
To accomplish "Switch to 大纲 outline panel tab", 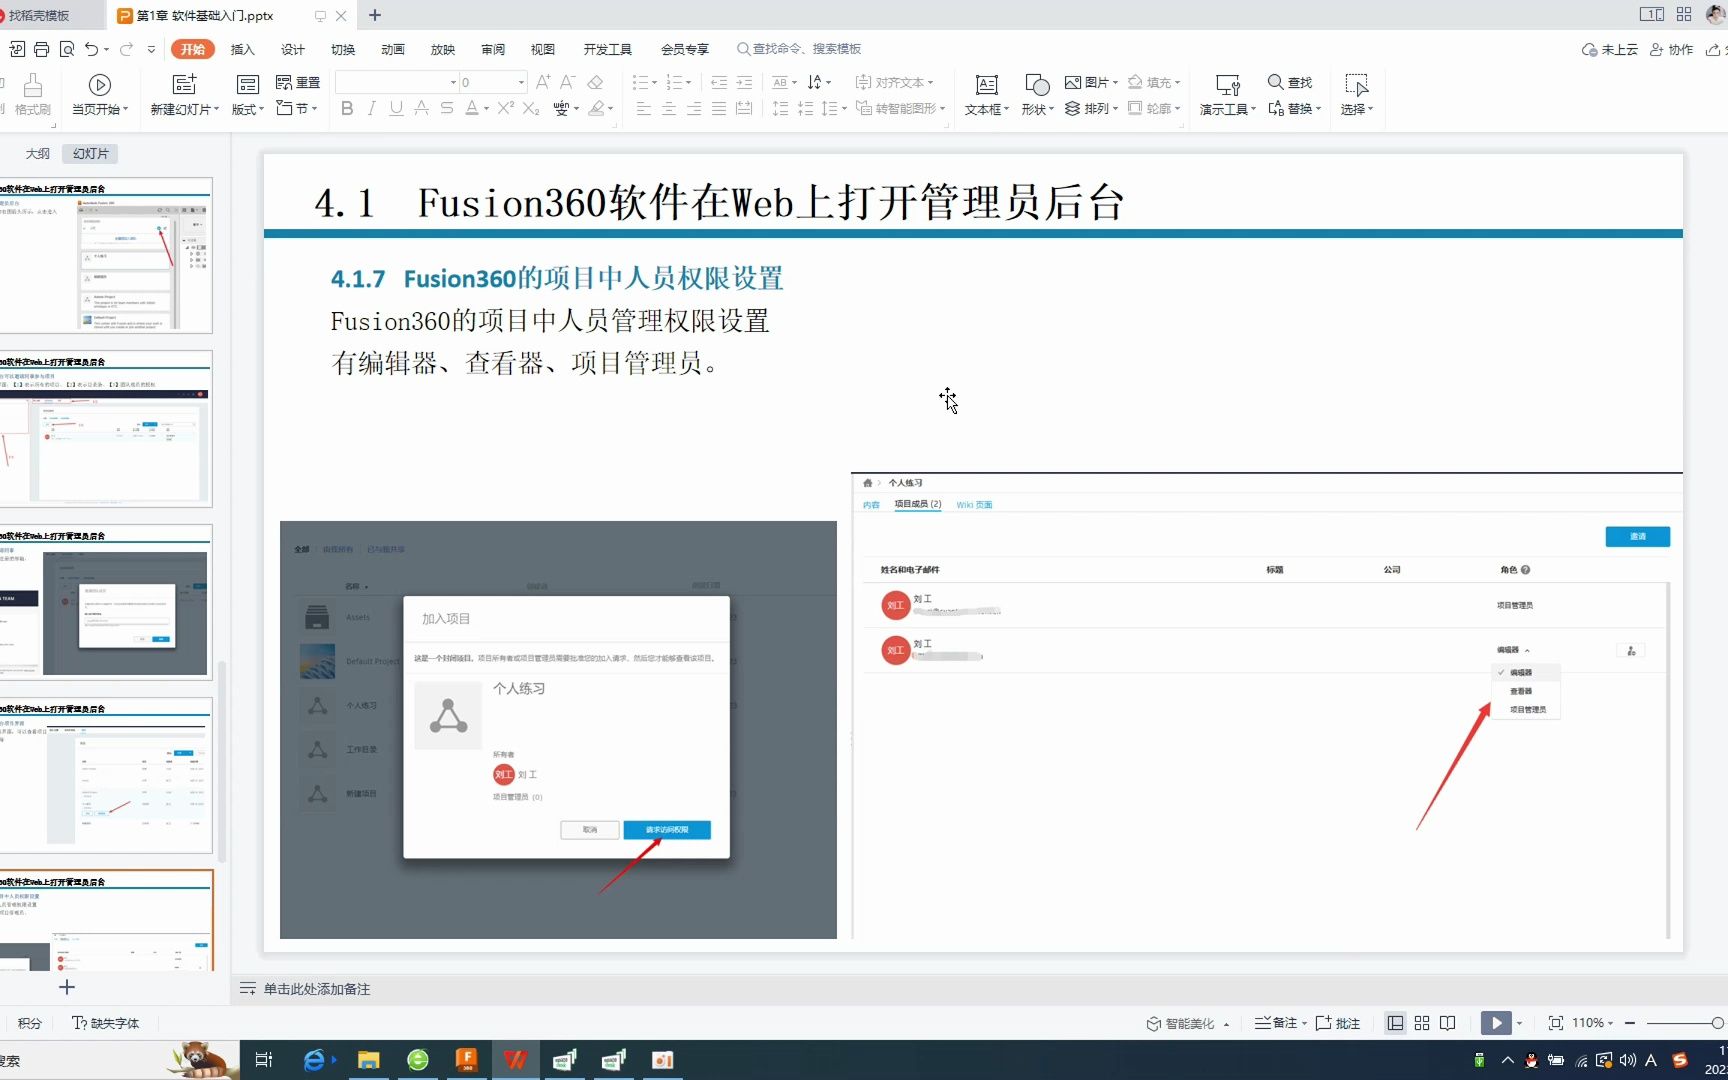I will coord(38,153).
